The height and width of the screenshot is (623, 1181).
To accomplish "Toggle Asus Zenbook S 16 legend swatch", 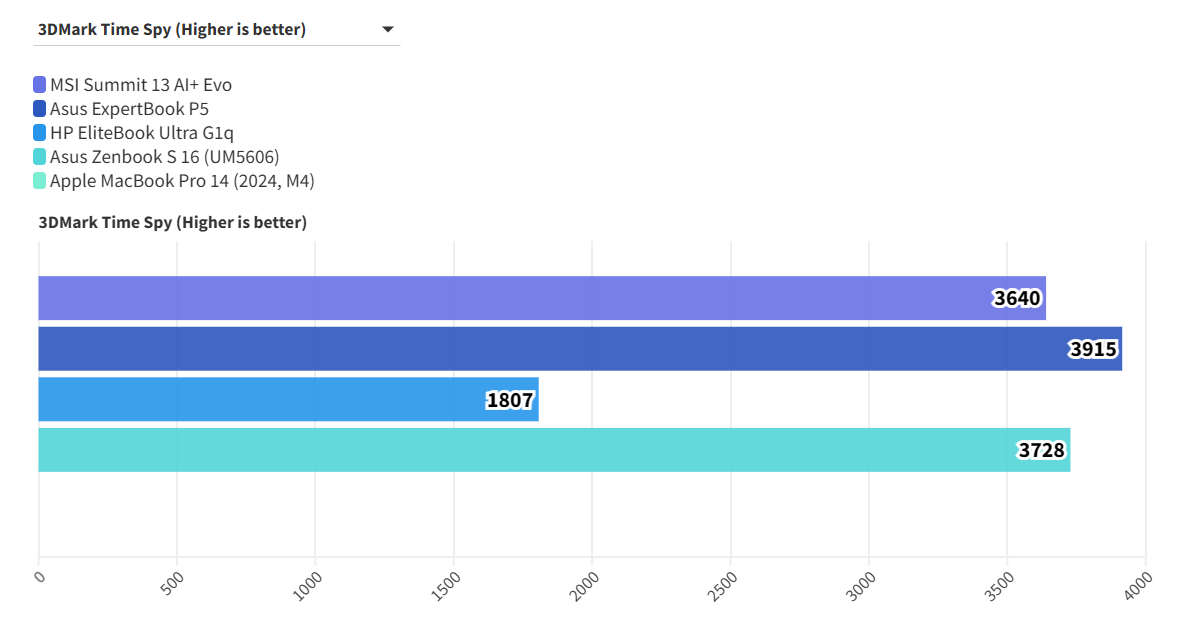I will point(40,157).
